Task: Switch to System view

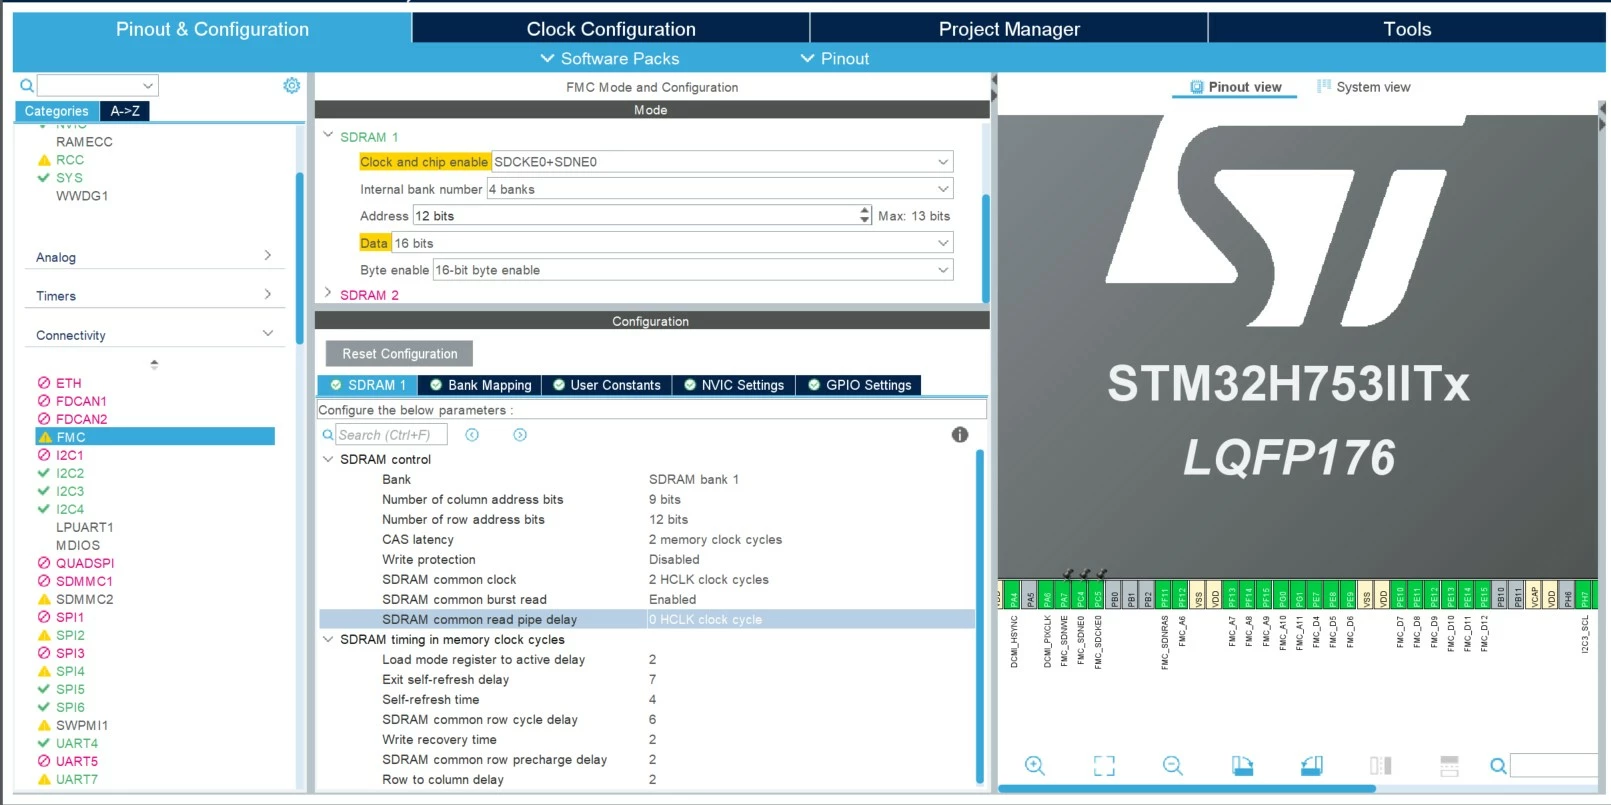Action: [x=1364, y=87]
